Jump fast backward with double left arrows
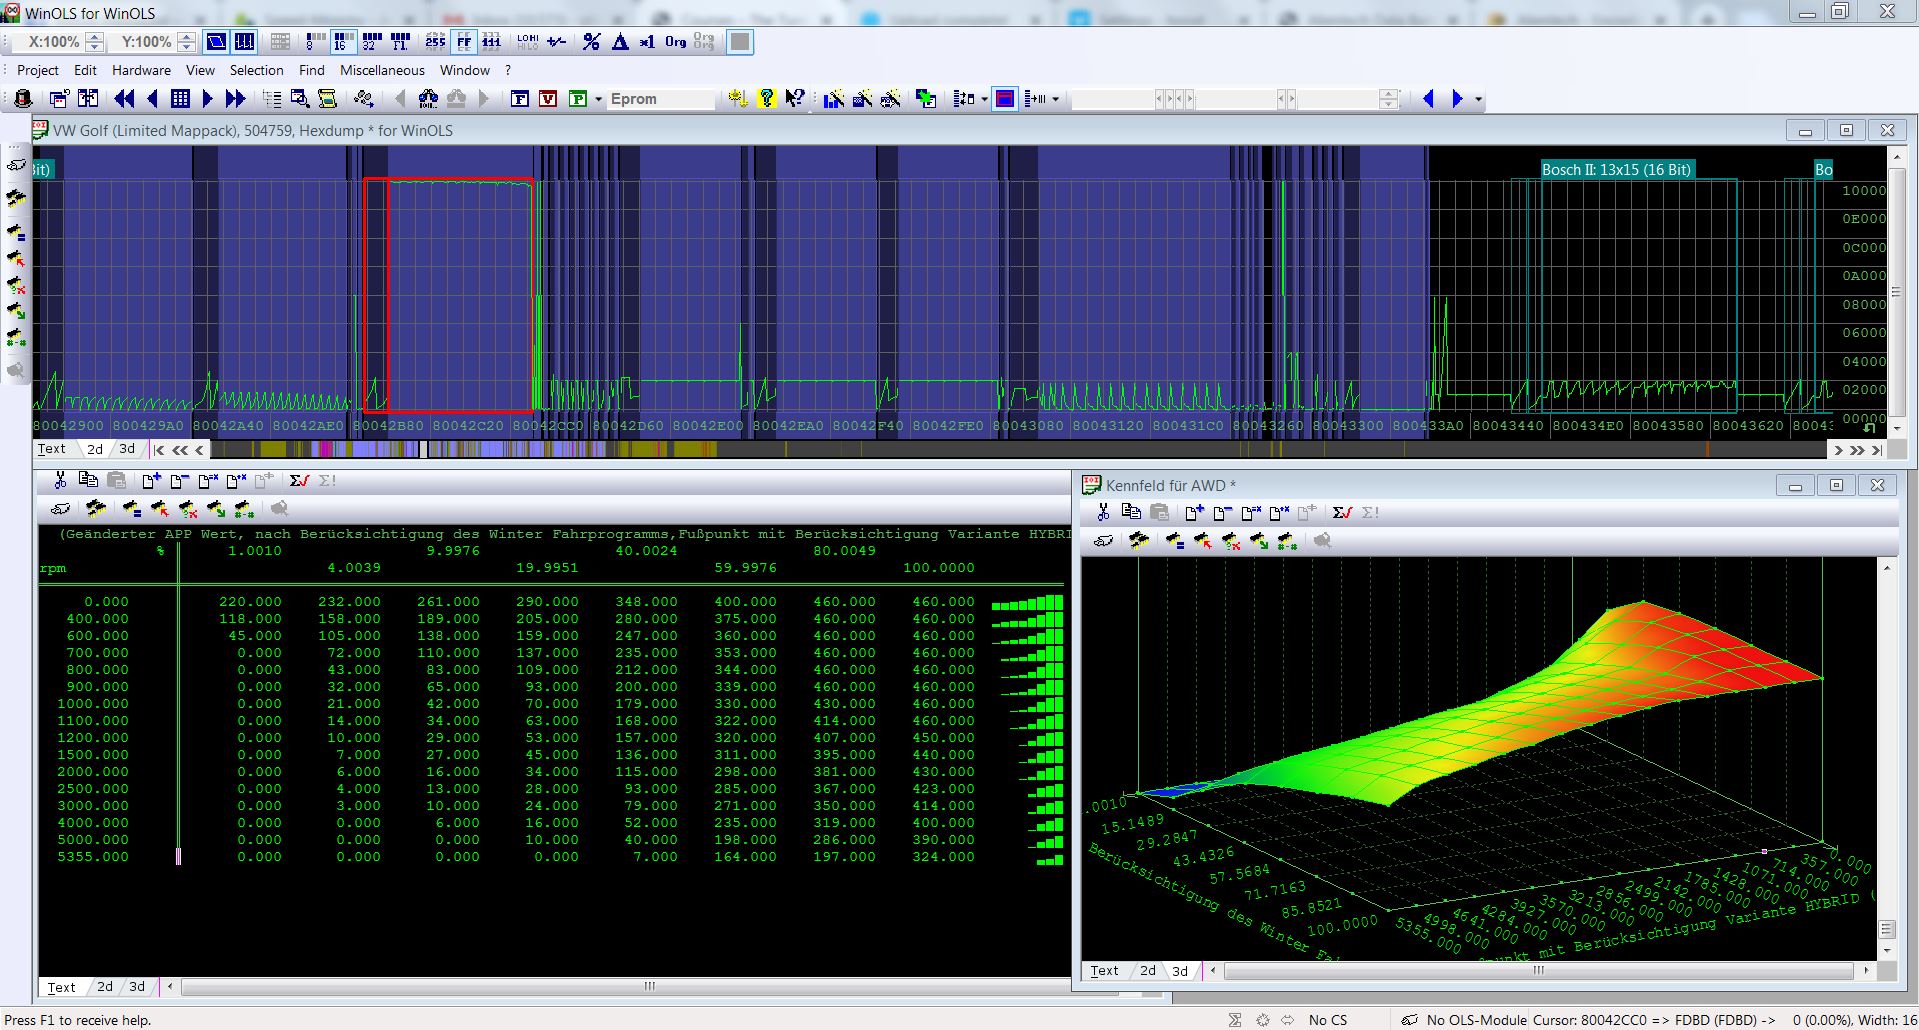Viewport: 1919px width, 1030px height. pyautogui.click(x=124, y=99)
